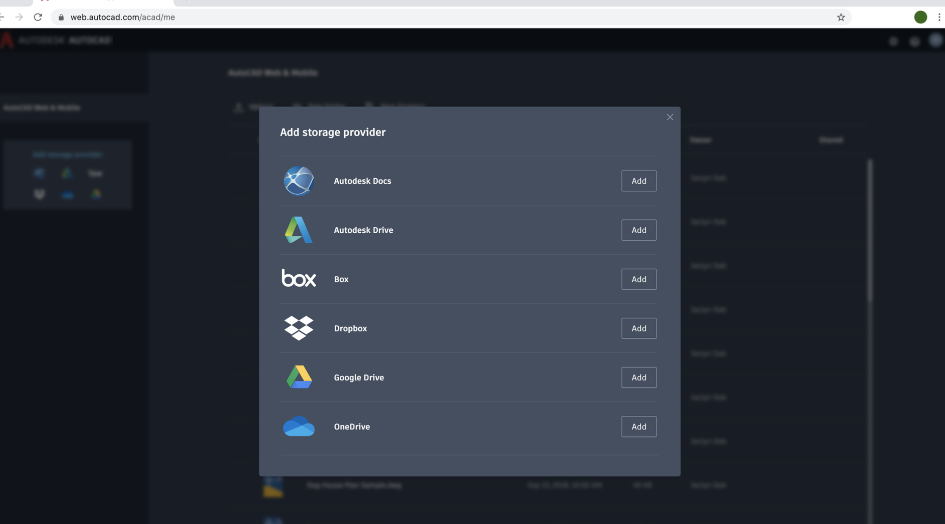Open the green browser profile avatar
945x524 pixels.
pyautogui.click(x=920, y=17)
